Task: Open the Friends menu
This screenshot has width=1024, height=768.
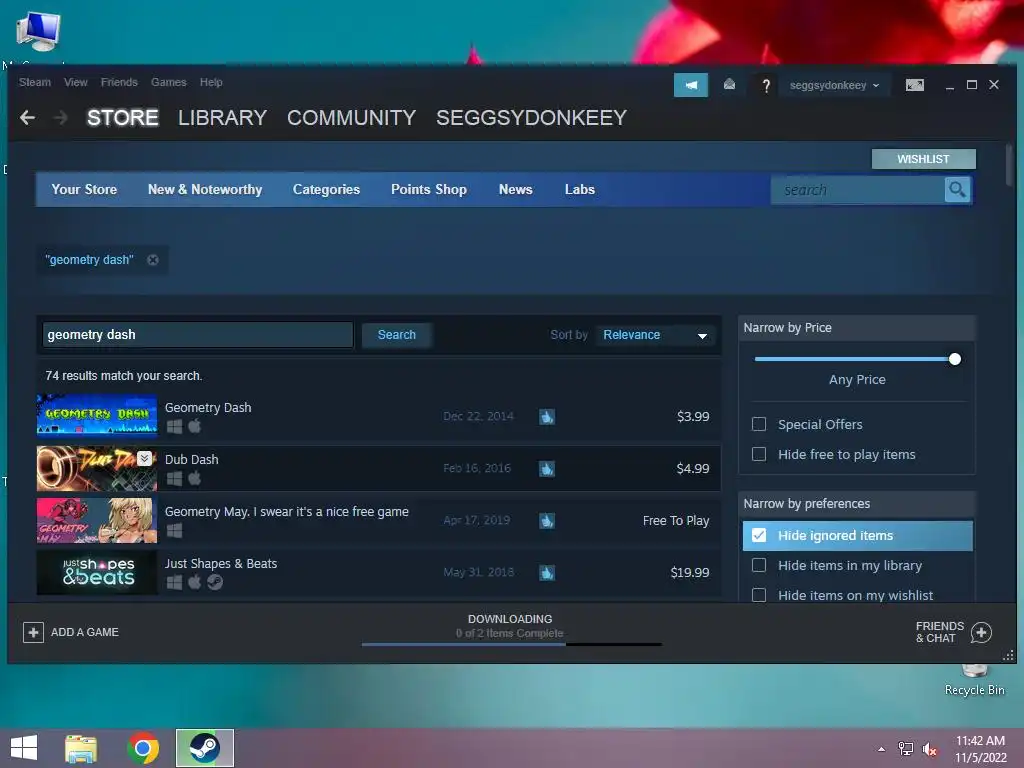Action: click(x=119, y=82)
